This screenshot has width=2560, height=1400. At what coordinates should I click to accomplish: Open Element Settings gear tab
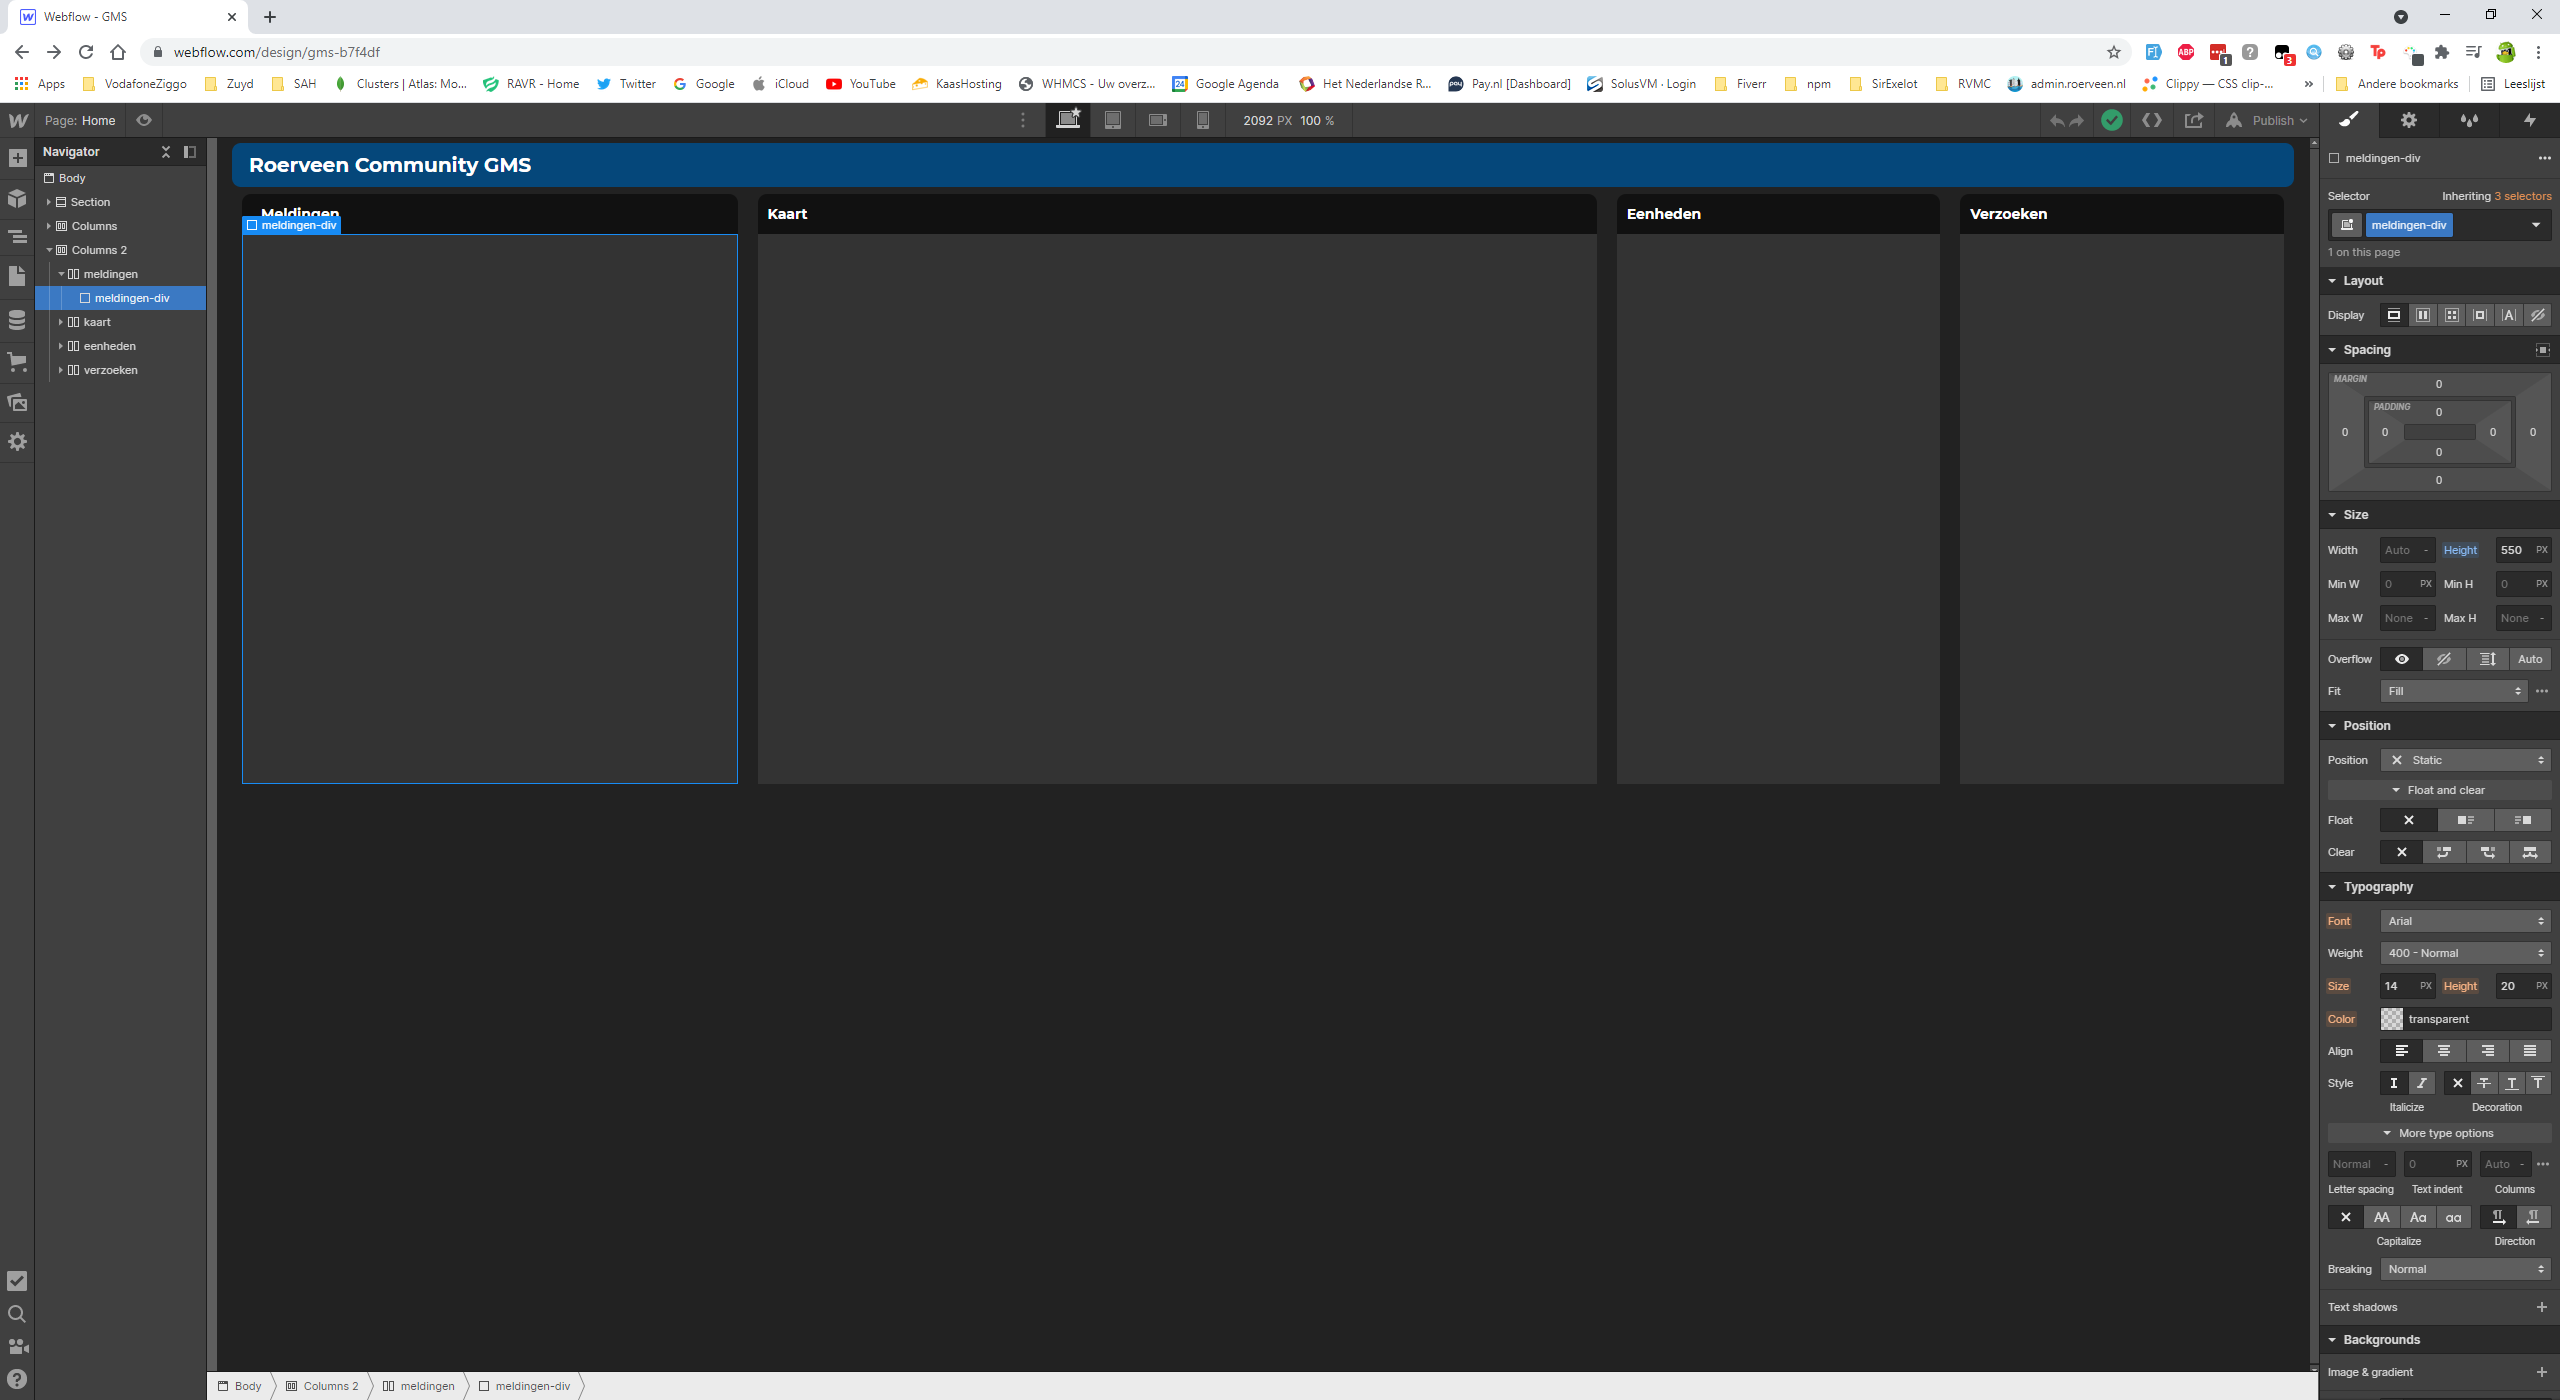2409,120
